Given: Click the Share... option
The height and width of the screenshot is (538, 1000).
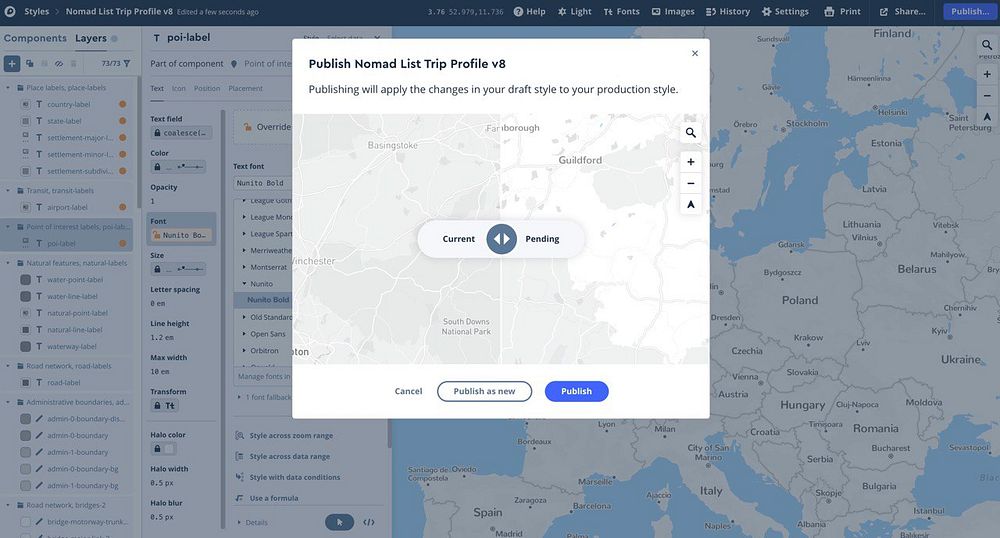Looking at the screenshot, I should pyautogui.click(x=902, y=11).
